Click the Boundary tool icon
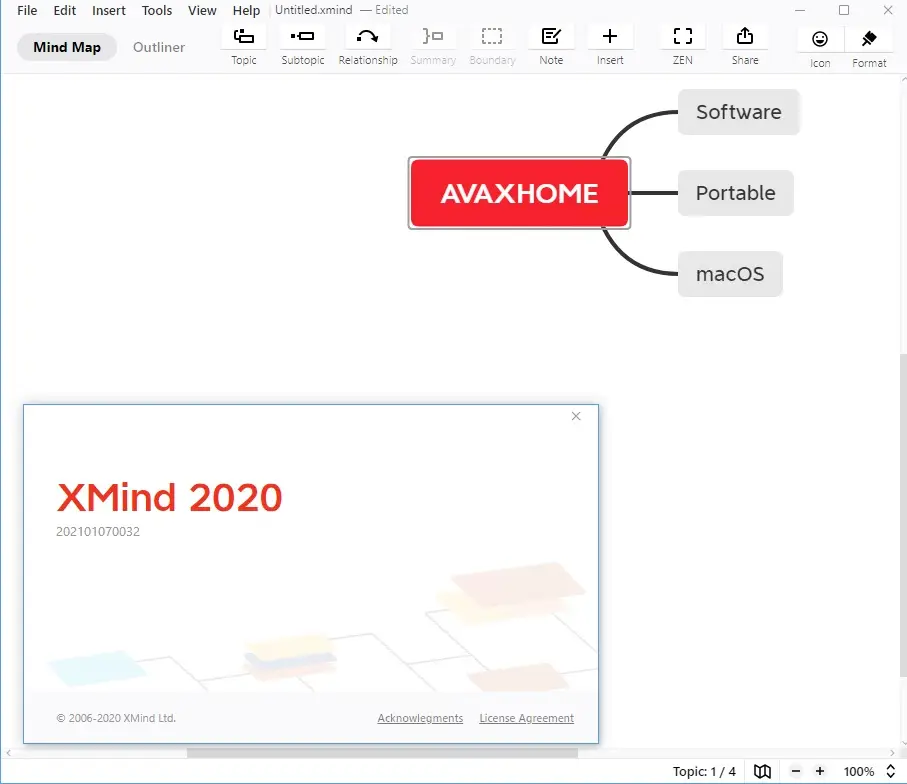This screenshot has width=907, height=784. [x=492, y=36]
